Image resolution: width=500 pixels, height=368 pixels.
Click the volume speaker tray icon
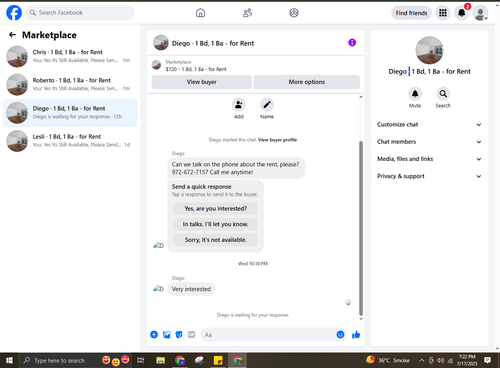[x=440, y=360]
